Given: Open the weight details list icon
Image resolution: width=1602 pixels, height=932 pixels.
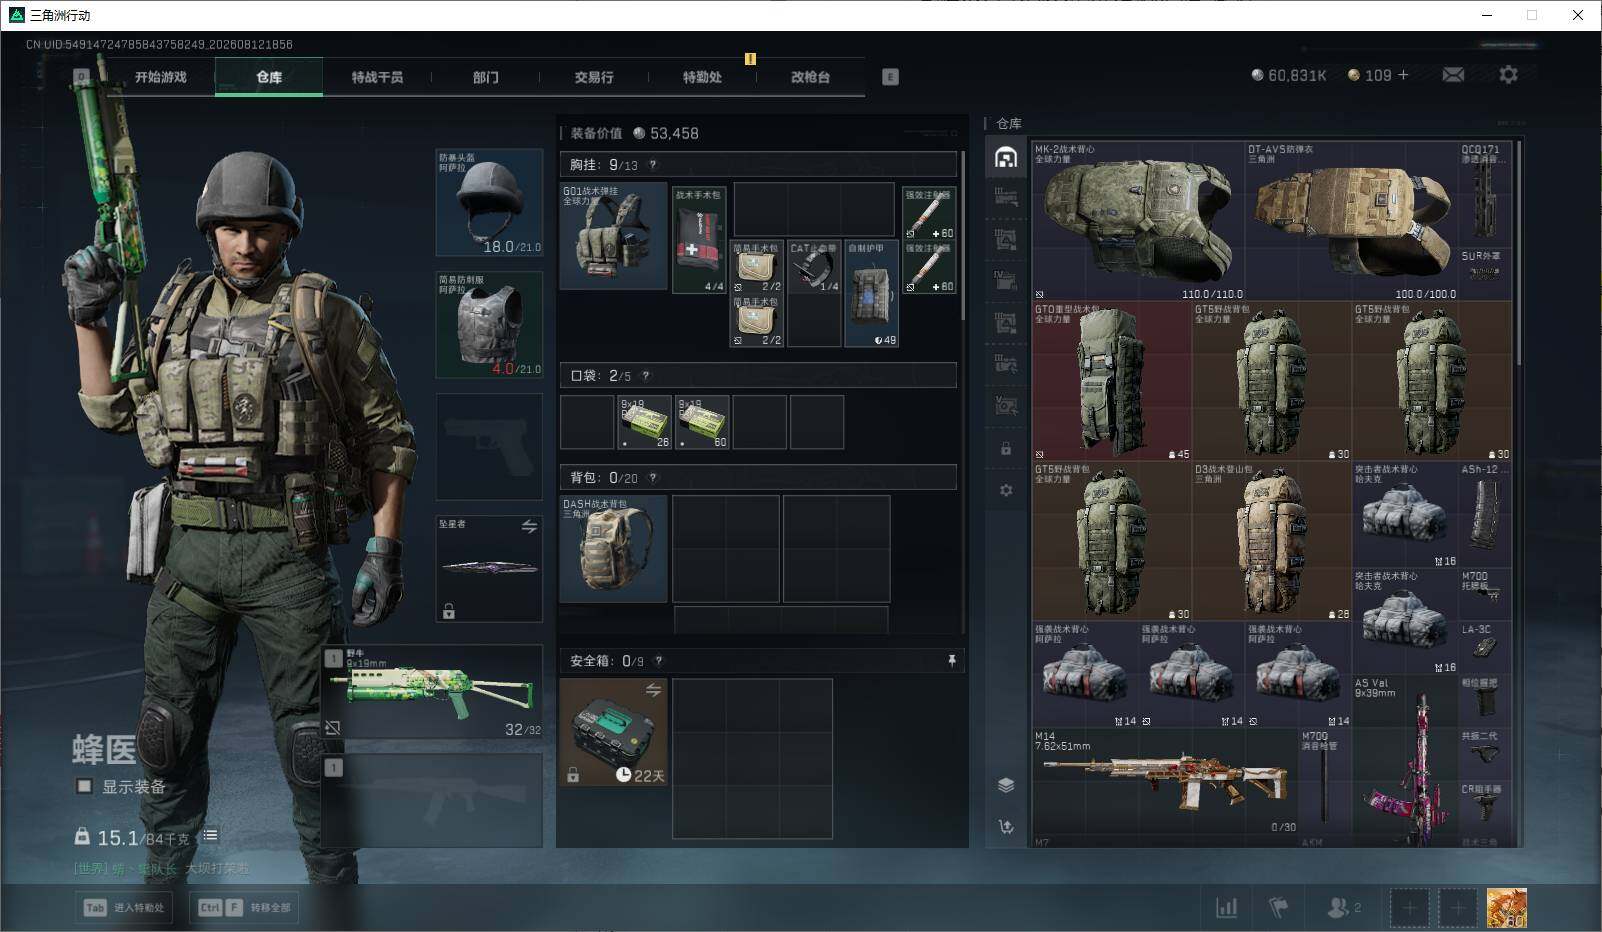Looking at the screenshot, I should [210, 836].
